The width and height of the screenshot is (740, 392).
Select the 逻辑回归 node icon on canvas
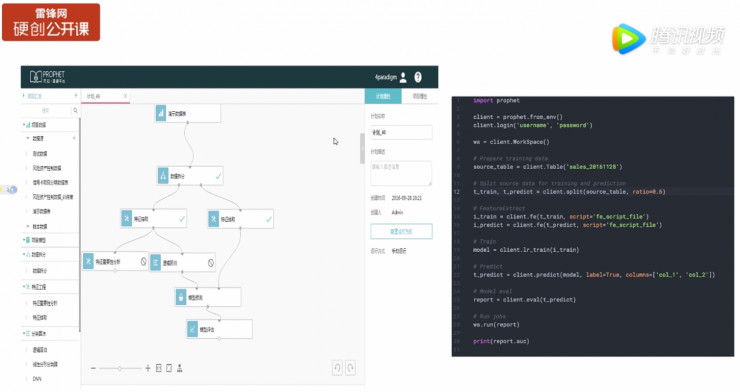[x=155, y=263]
